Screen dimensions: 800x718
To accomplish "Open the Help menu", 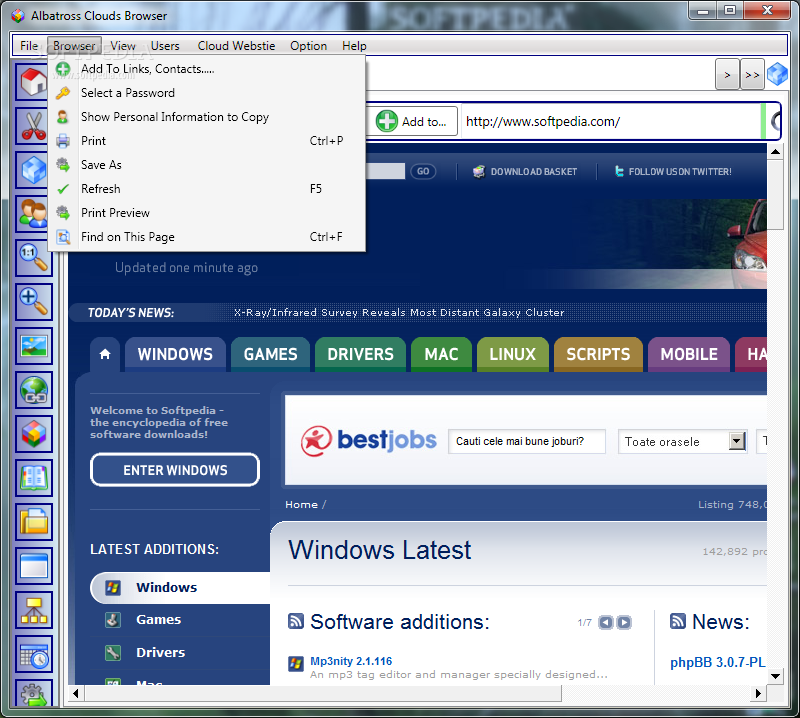I will (354, 46).
